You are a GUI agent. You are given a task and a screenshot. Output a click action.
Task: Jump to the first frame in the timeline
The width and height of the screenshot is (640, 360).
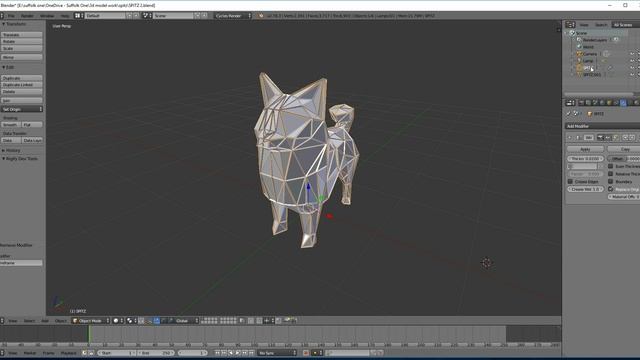tap(217, 353)
